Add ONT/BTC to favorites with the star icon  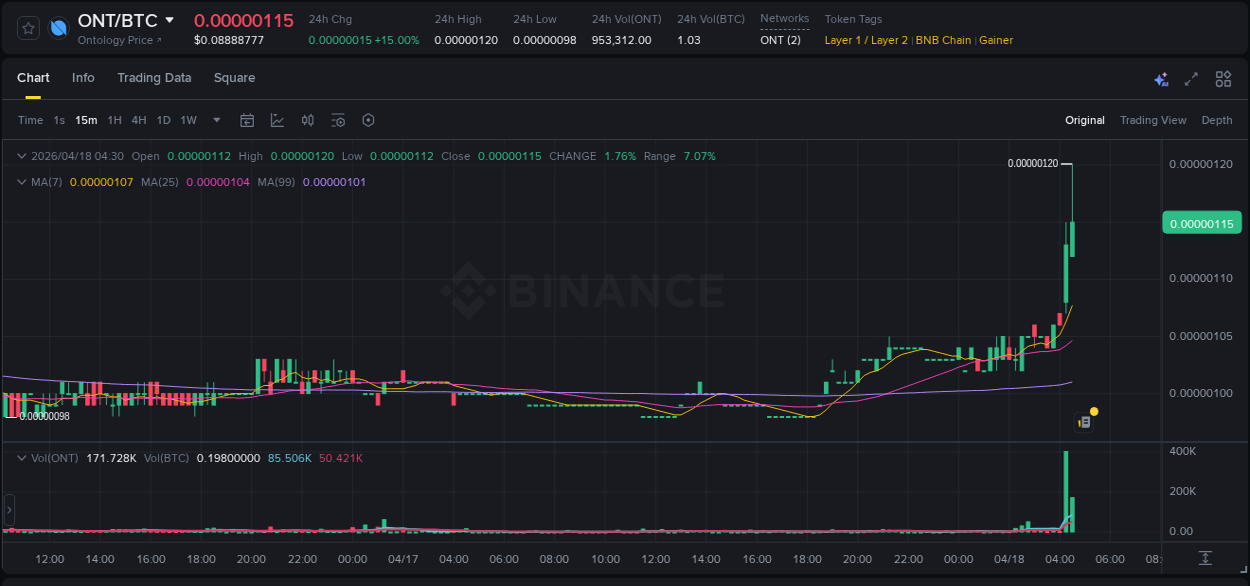pyautogui.click(x=29, y=28)
